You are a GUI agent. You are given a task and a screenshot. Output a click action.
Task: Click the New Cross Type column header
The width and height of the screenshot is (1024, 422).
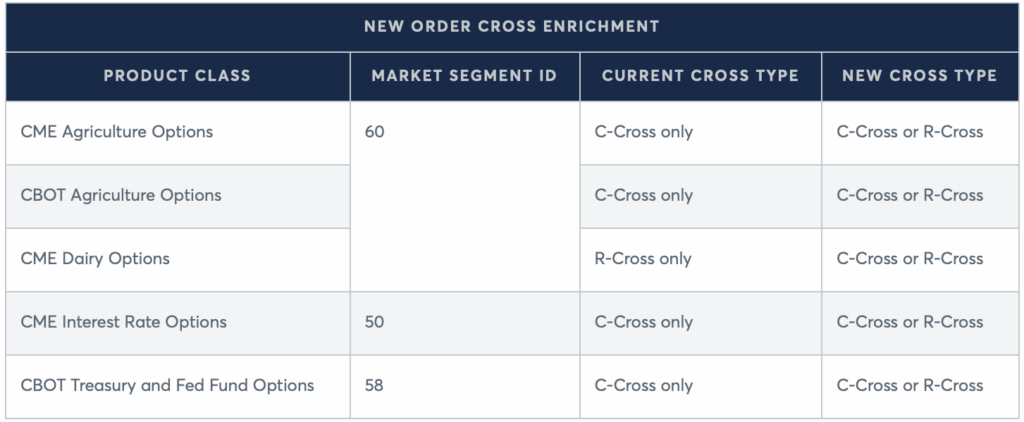(919, 76)
